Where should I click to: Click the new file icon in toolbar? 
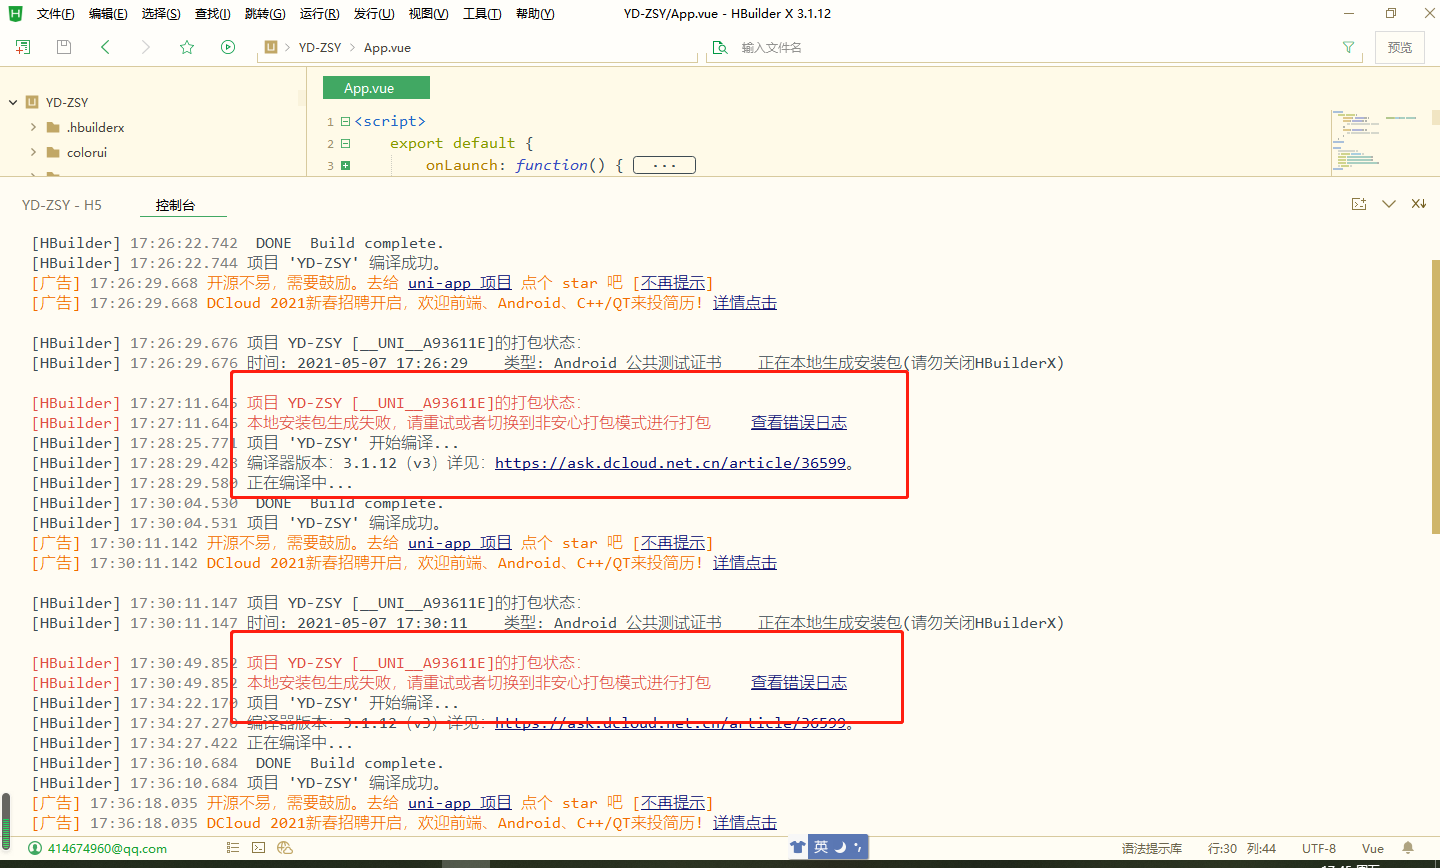[x=23, y=47]
